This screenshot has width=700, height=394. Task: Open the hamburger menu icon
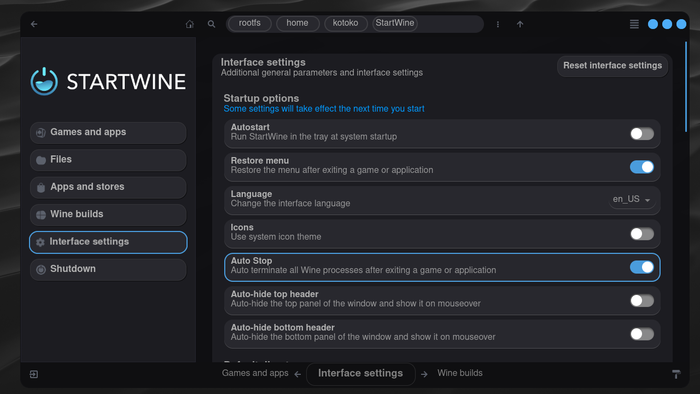634,24
